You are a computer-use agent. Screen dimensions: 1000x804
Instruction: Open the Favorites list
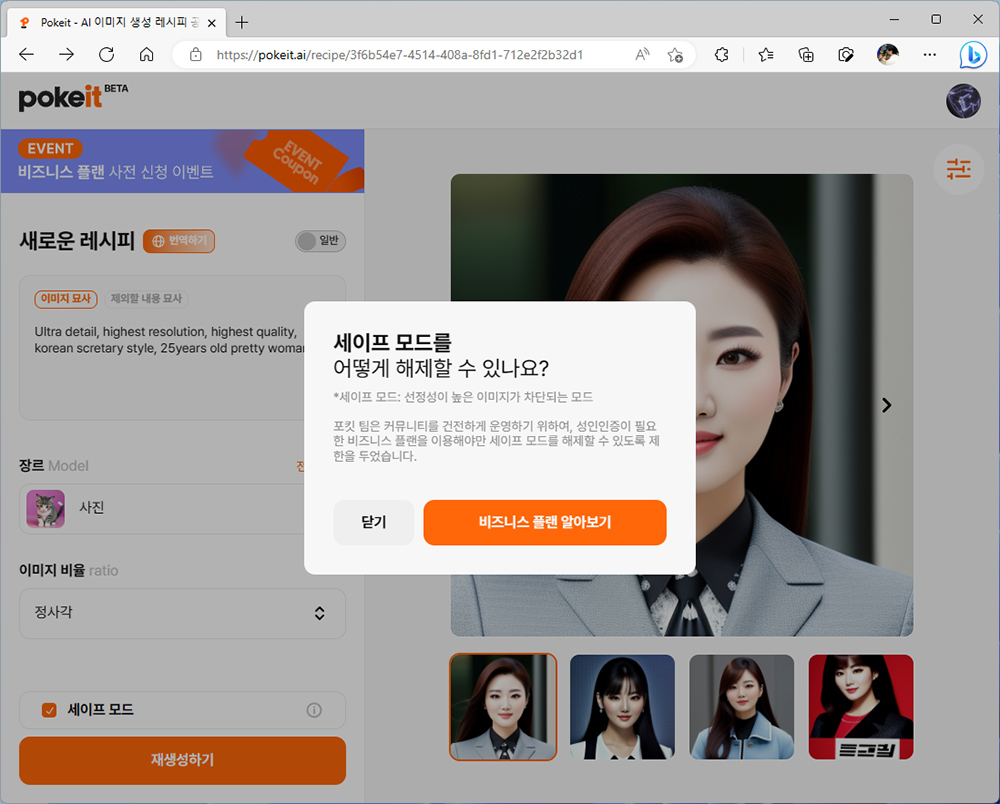766,55
